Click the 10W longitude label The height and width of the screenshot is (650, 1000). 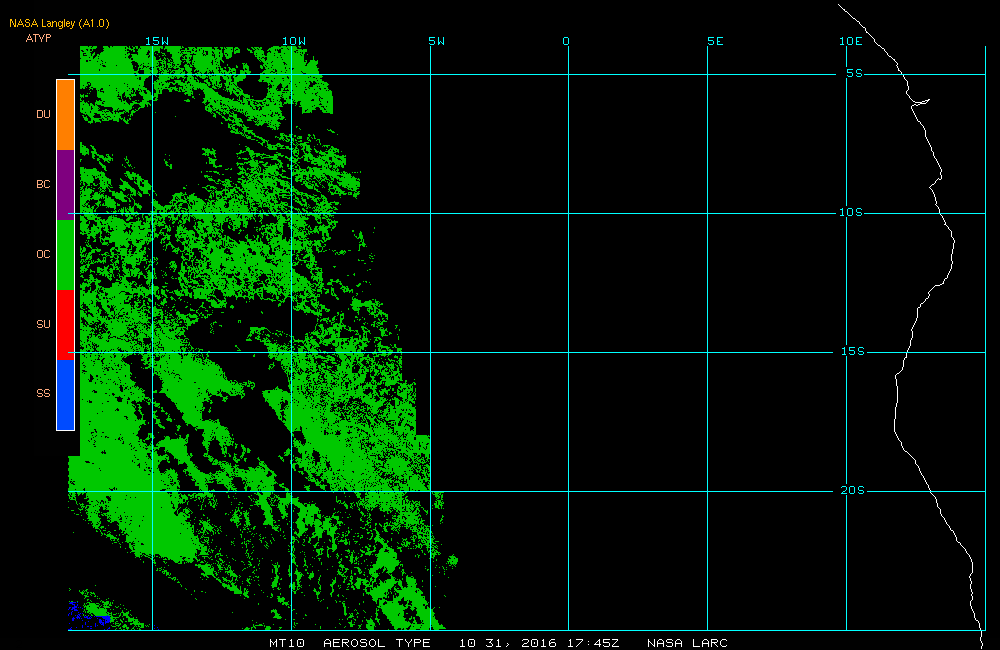tap(293, 41)
